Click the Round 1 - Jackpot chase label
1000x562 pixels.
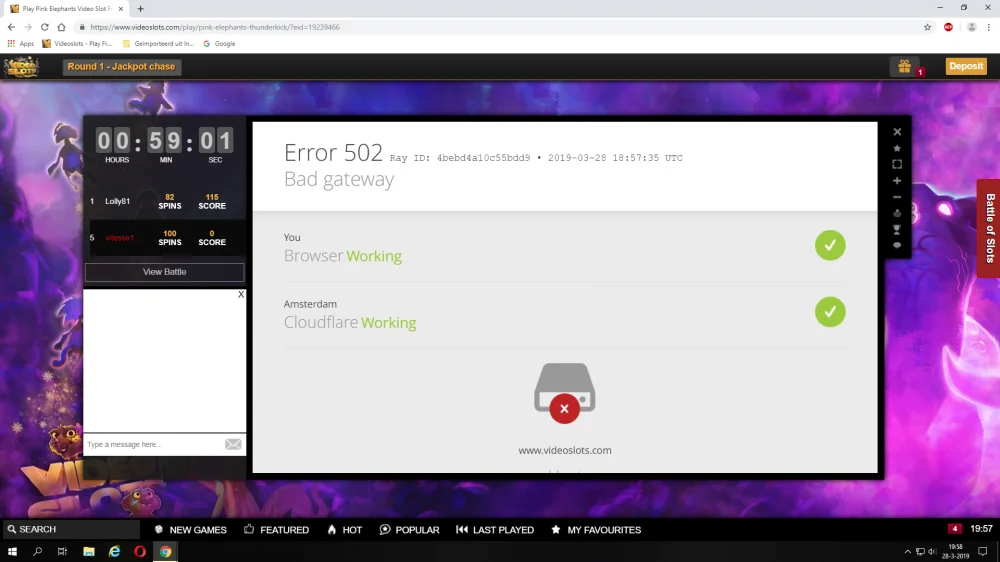122,67
